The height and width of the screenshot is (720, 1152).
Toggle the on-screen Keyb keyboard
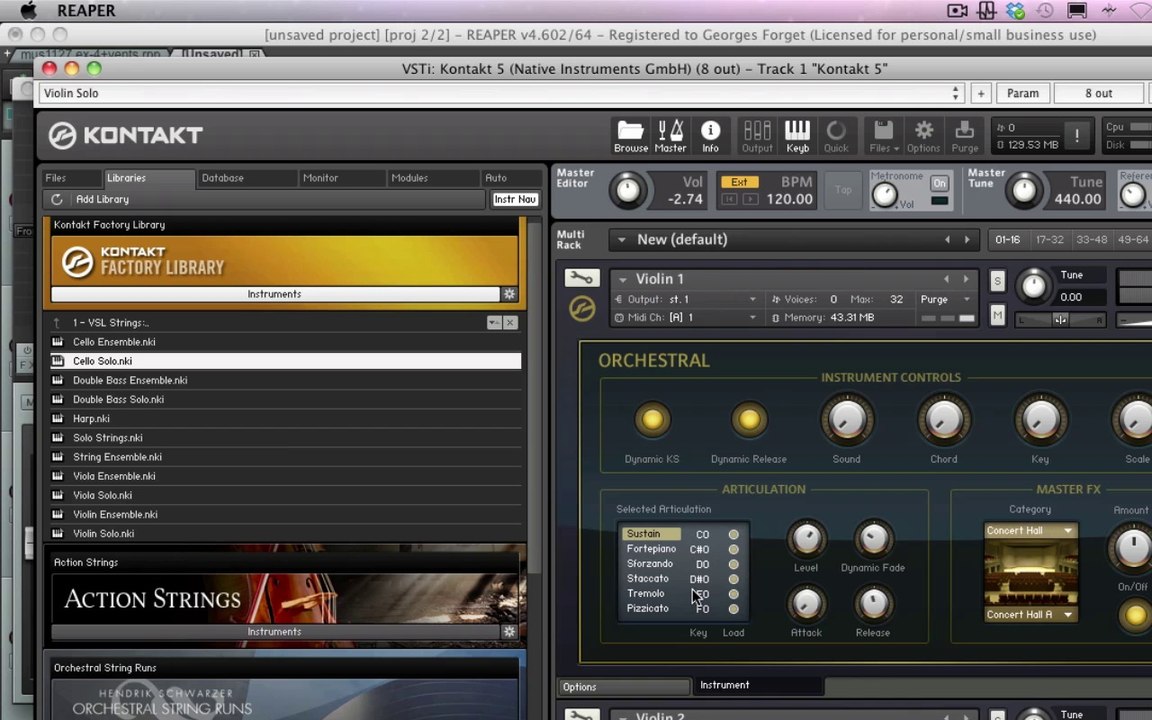pyautogui.click(x=797, y=136)
